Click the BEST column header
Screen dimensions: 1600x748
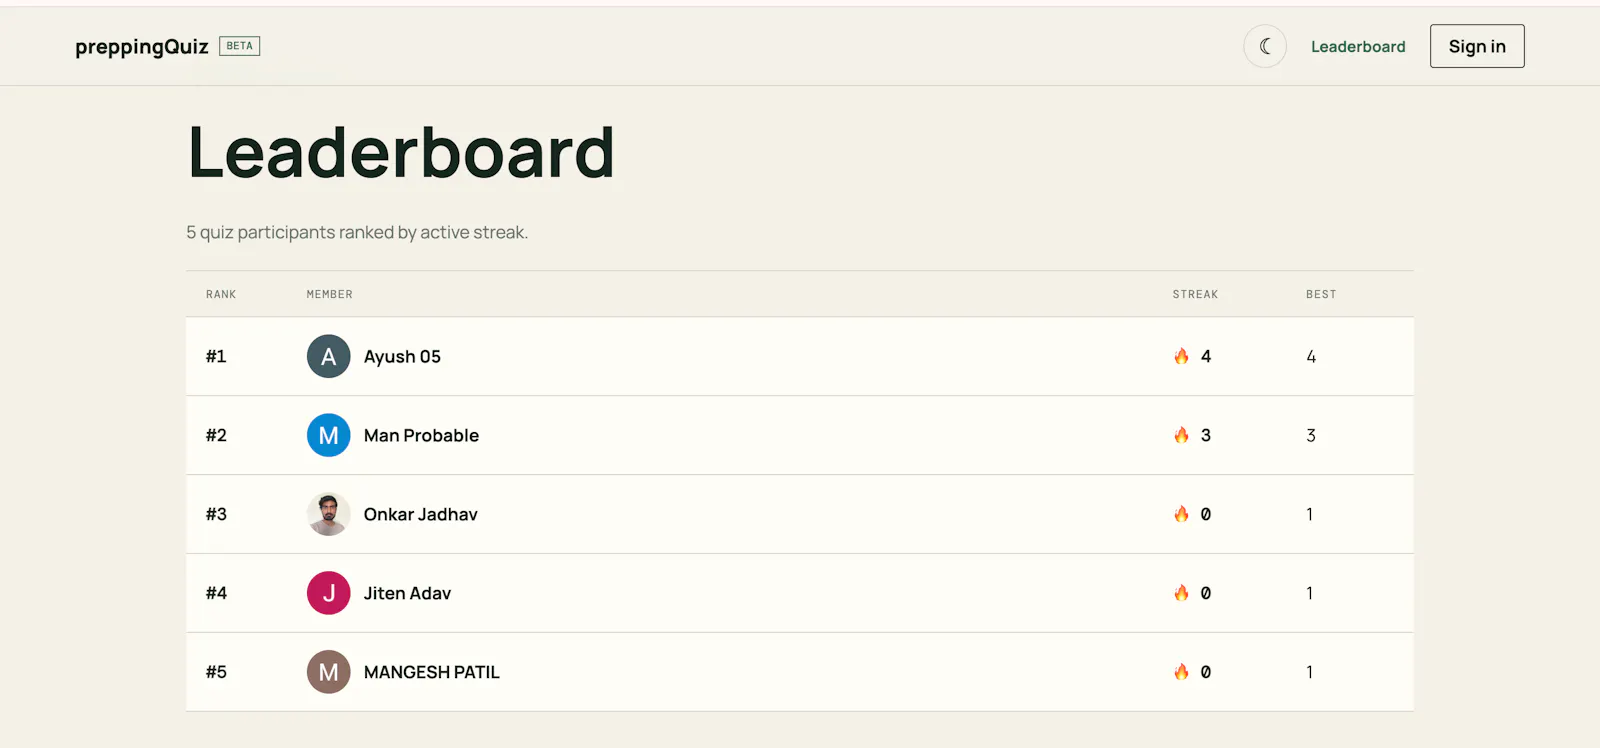tap(1321, 294)
